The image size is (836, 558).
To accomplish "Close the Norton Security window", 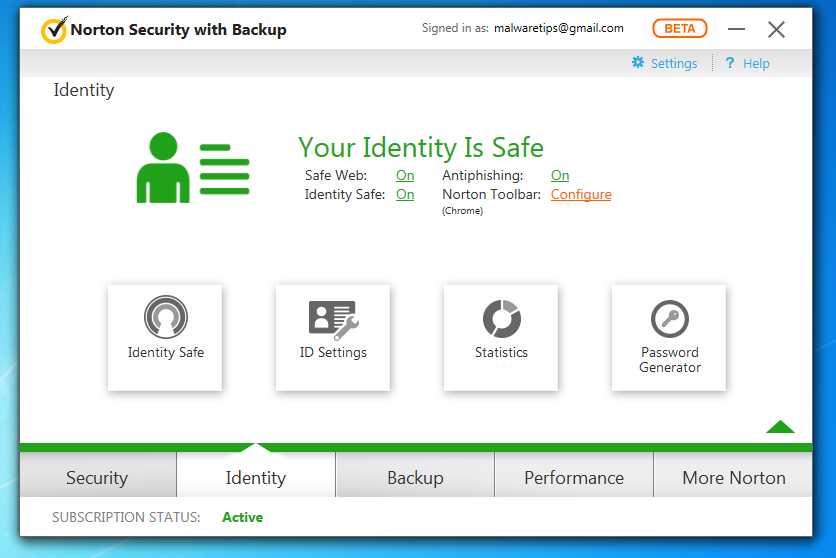I will (776, 29).
